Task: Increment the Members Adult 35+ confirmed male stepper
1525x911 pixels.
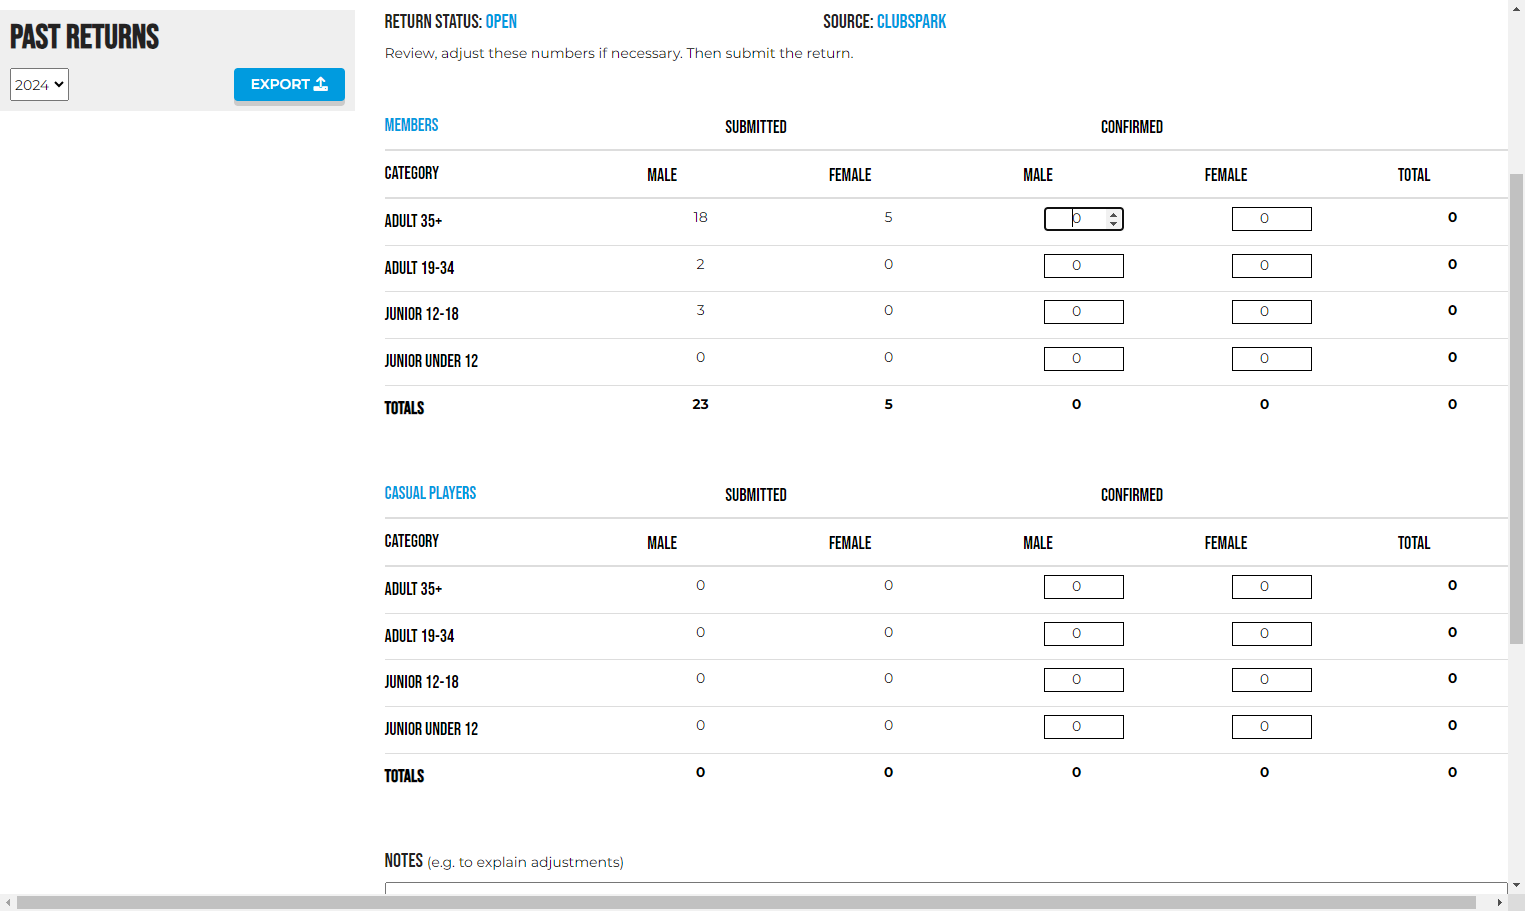Action: (x=1113, y=214)
